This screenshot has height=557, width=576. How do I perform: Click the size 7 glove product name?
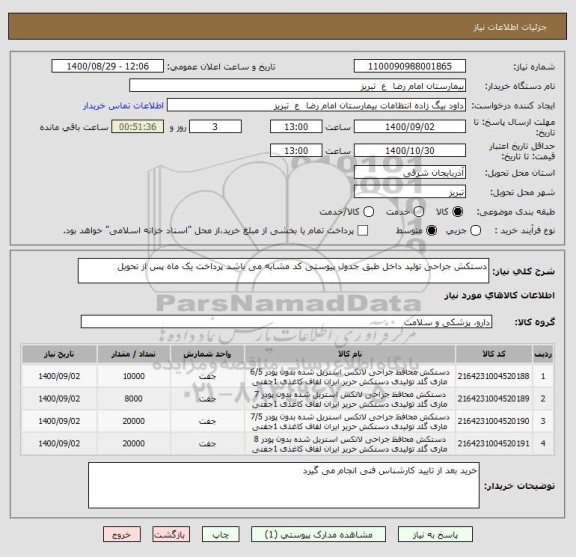tap(350, 399)
